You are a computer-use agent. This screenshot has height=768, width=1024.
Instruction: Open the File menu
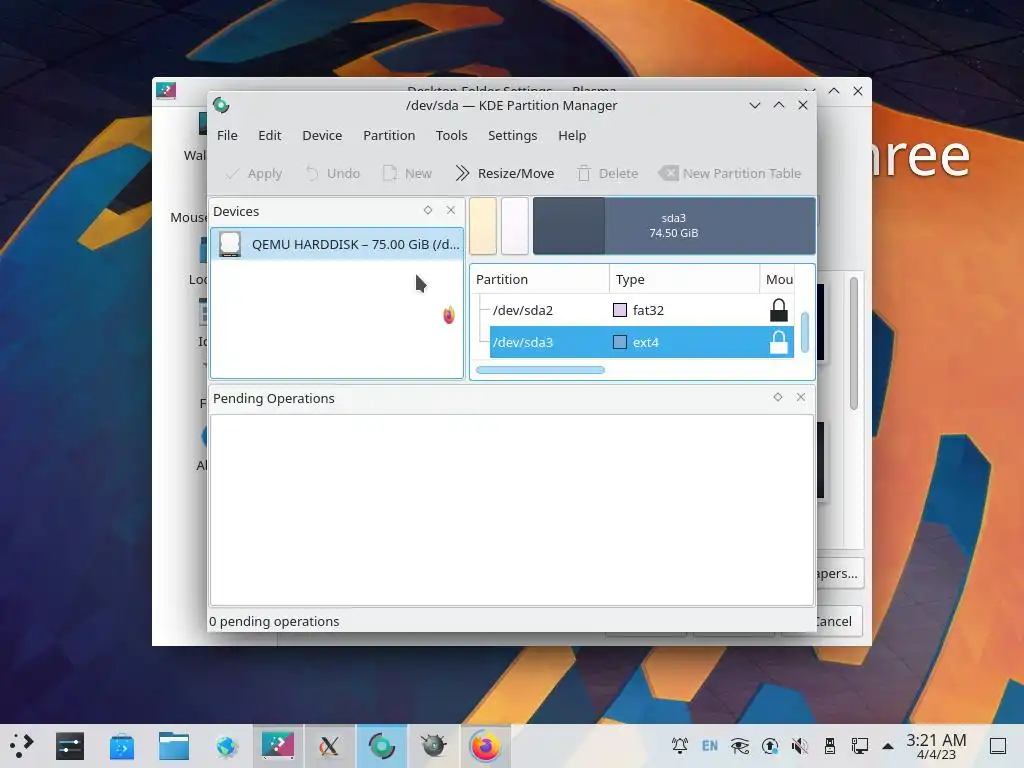[x=227, y=135]
